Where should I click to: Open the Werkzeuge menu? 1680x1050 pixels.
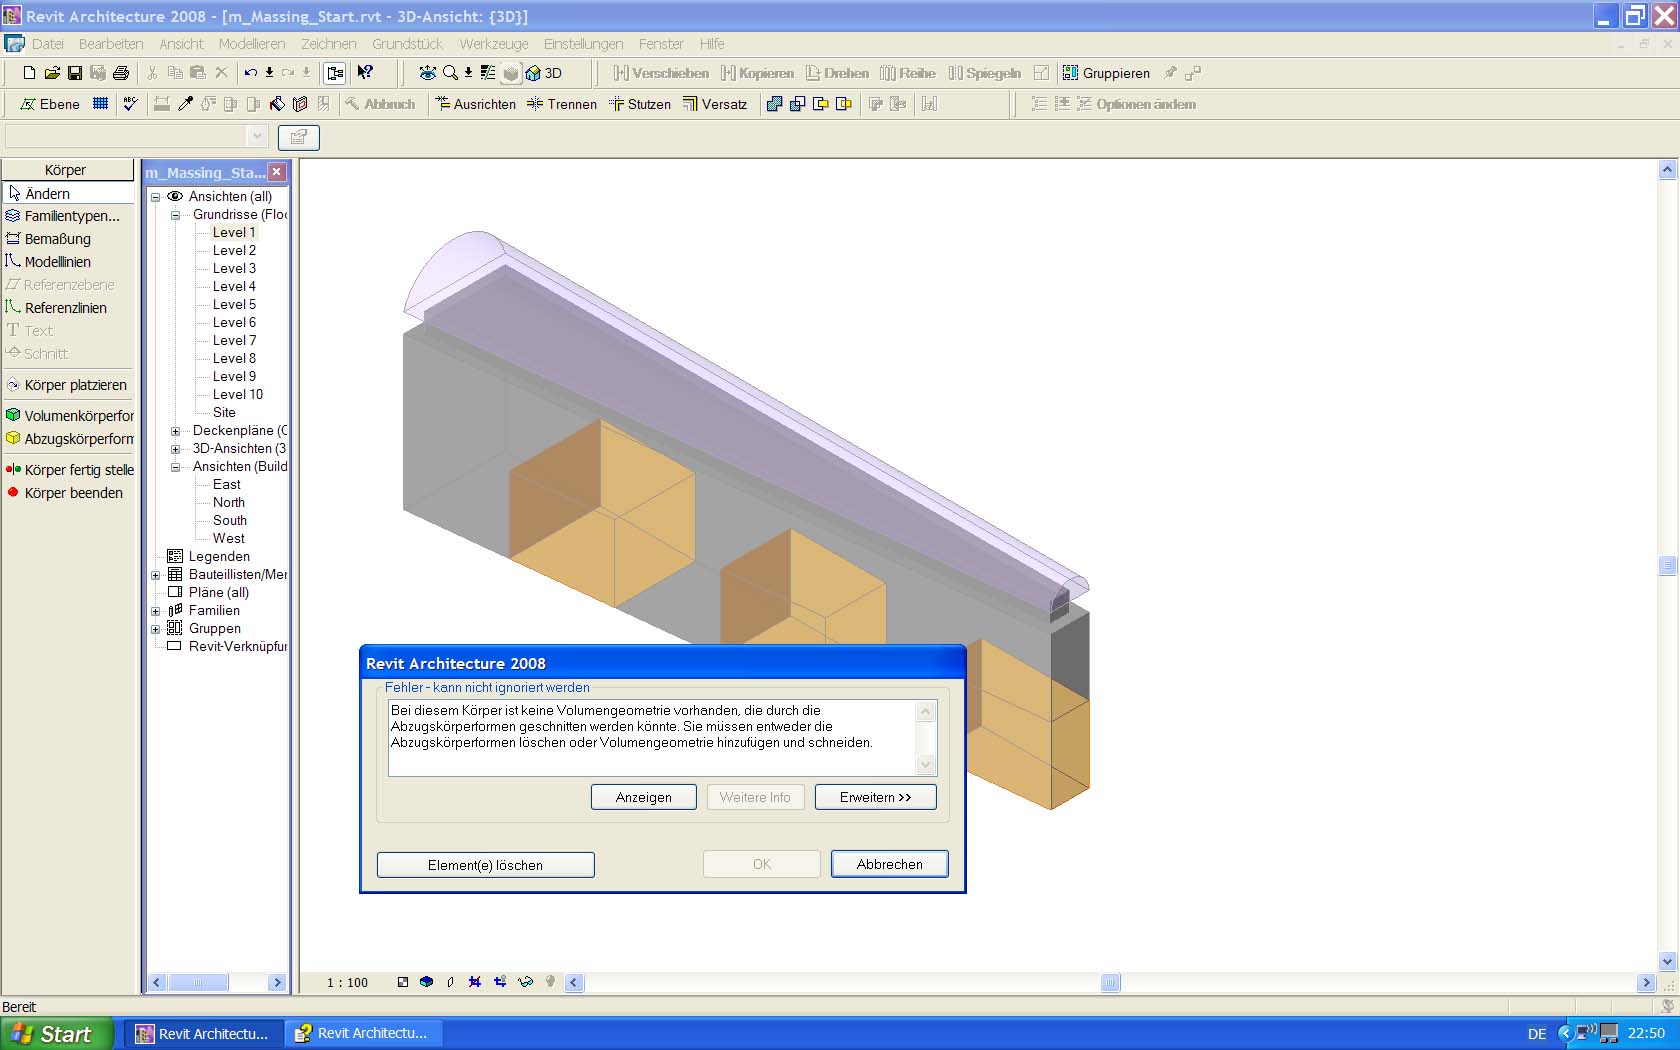(494, 44)
